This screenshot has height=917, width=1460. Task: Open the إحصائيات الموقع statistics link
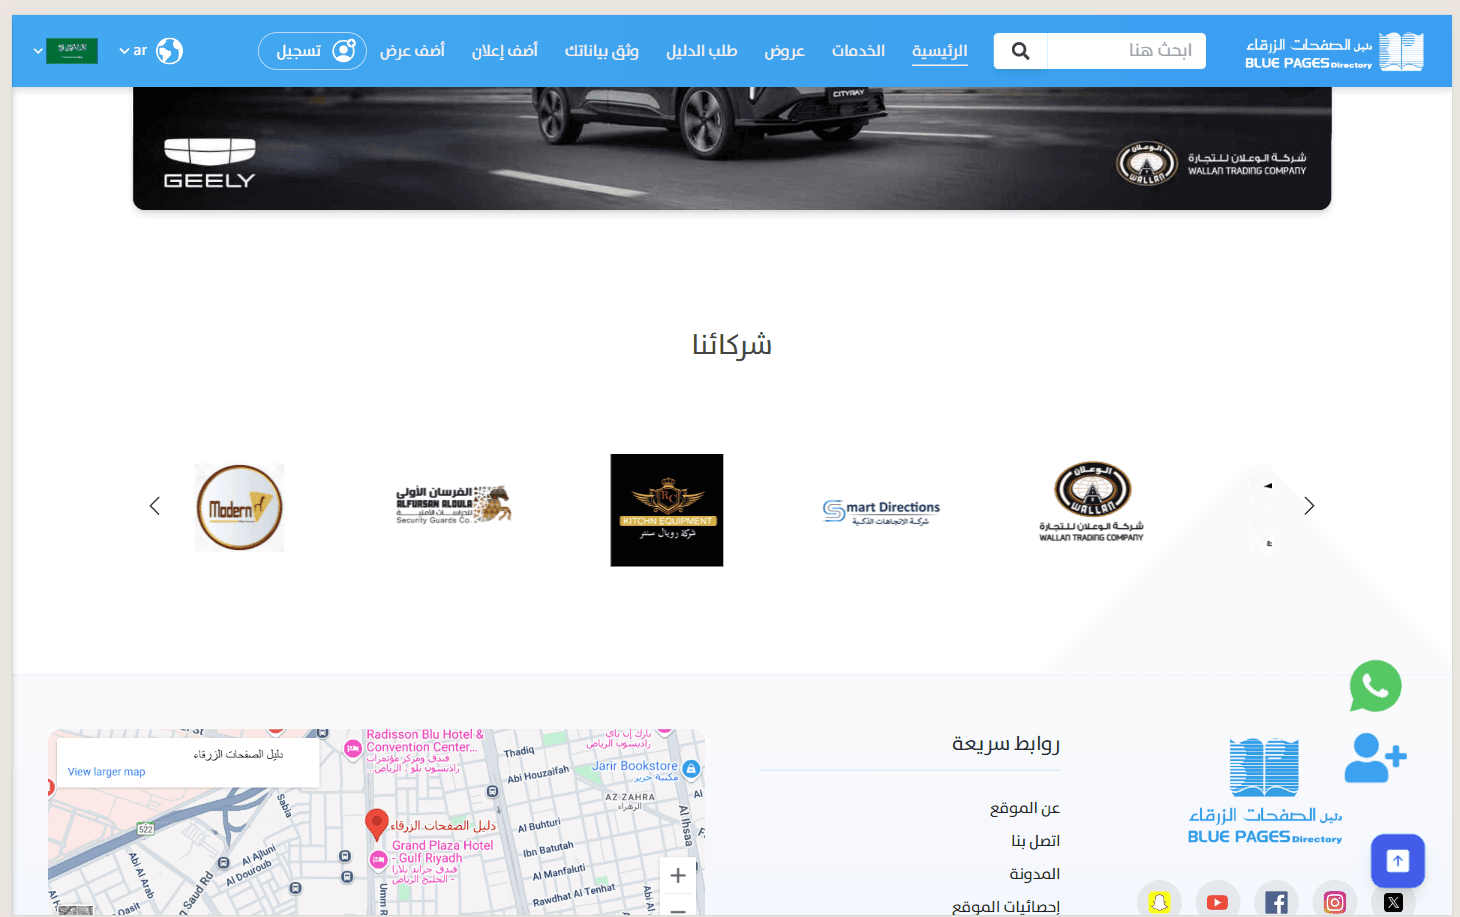coord(1006,906)
